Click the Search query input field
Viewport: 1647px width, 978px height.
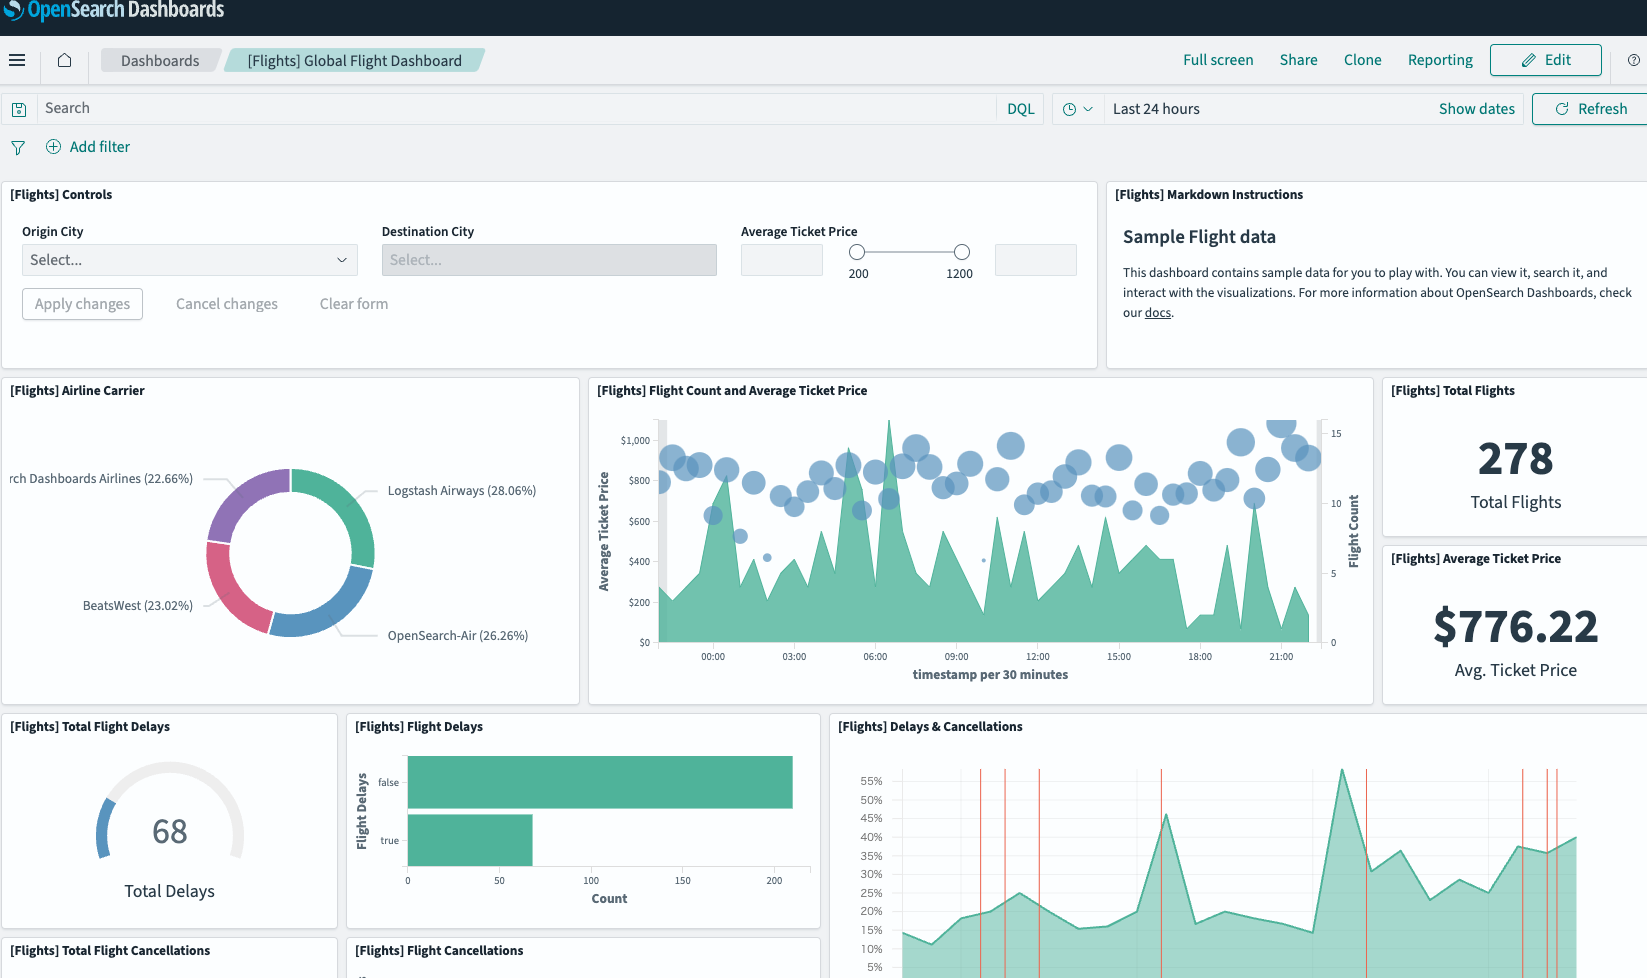click(x=515, y=109)
